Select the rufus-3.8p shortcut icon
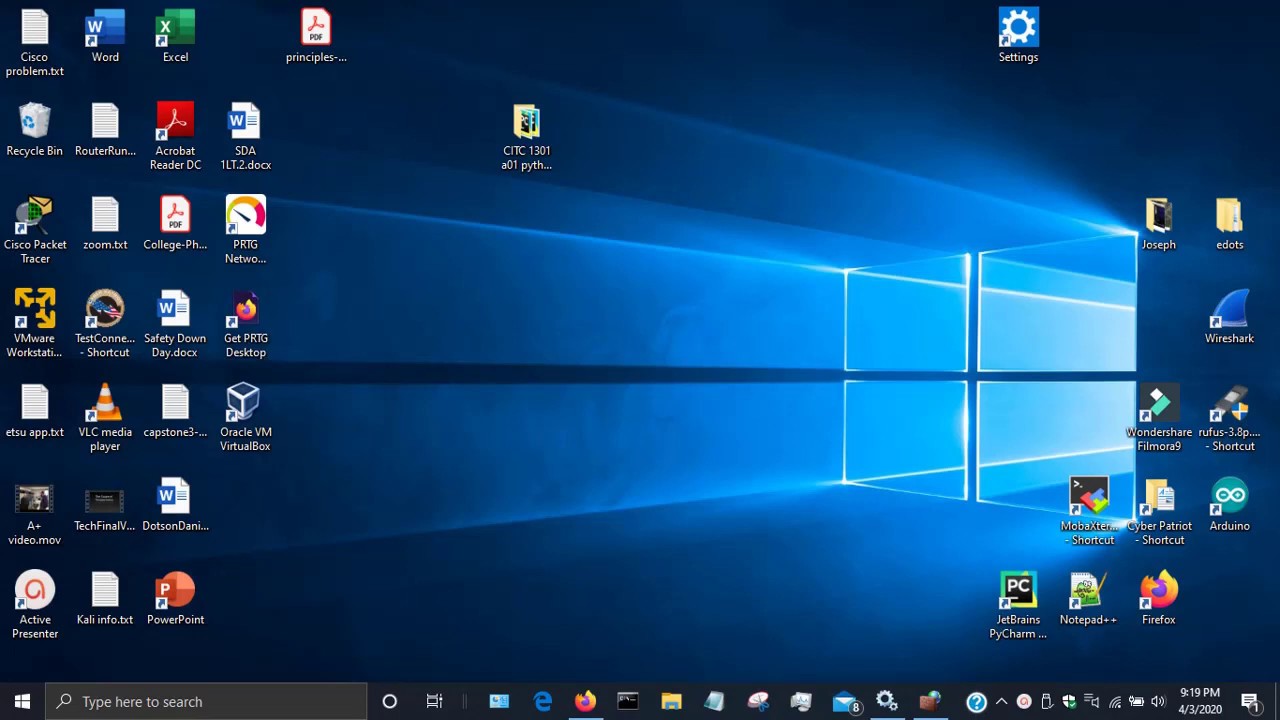The image size is (1280, 720). (x=1229, y=419)
